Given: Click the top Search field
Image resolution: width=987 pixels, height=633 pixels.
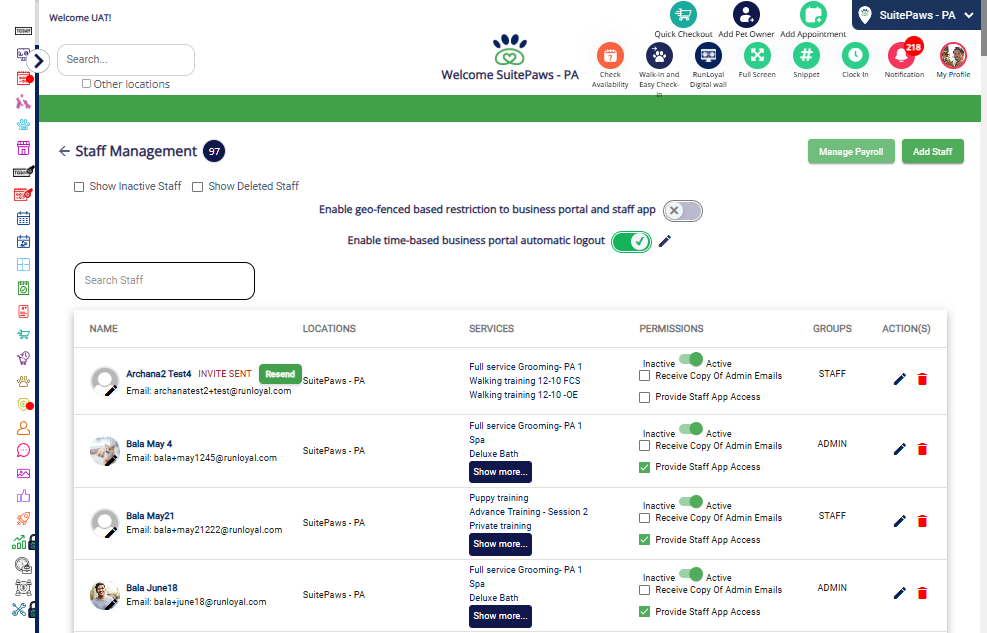Looking at the screenshot, I should point(126,60).
